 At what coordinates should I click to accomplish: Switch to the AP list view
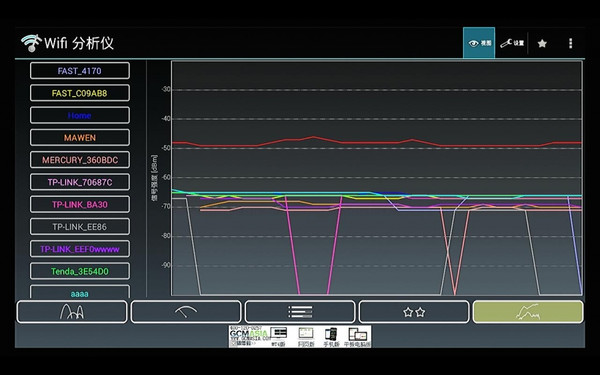coord(300,312)
